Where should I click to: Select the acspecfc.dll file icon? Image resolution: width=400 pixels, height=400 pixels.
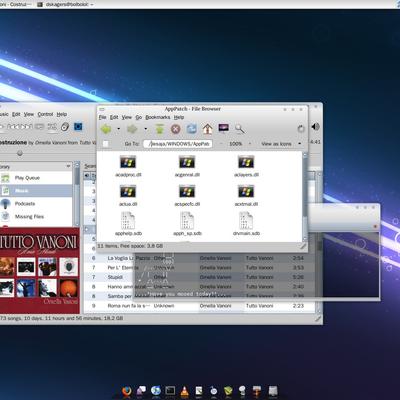tap(187, 192)
